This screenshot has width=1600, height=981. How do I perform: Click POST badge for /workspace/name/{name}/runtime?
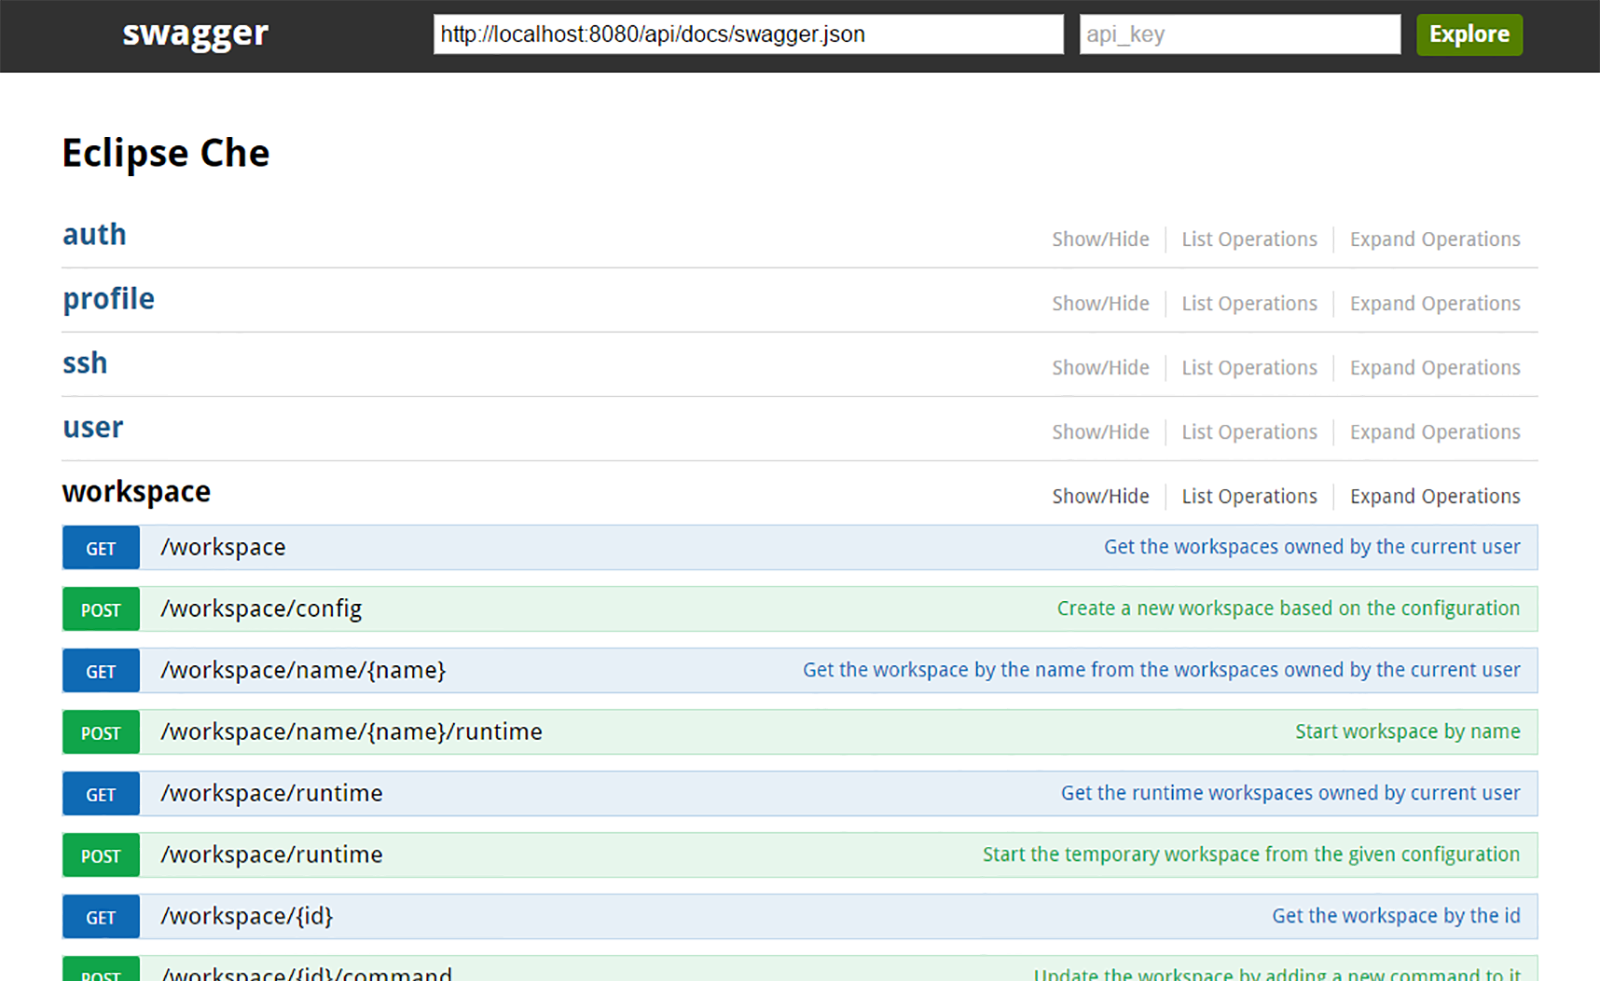(101, 733)
